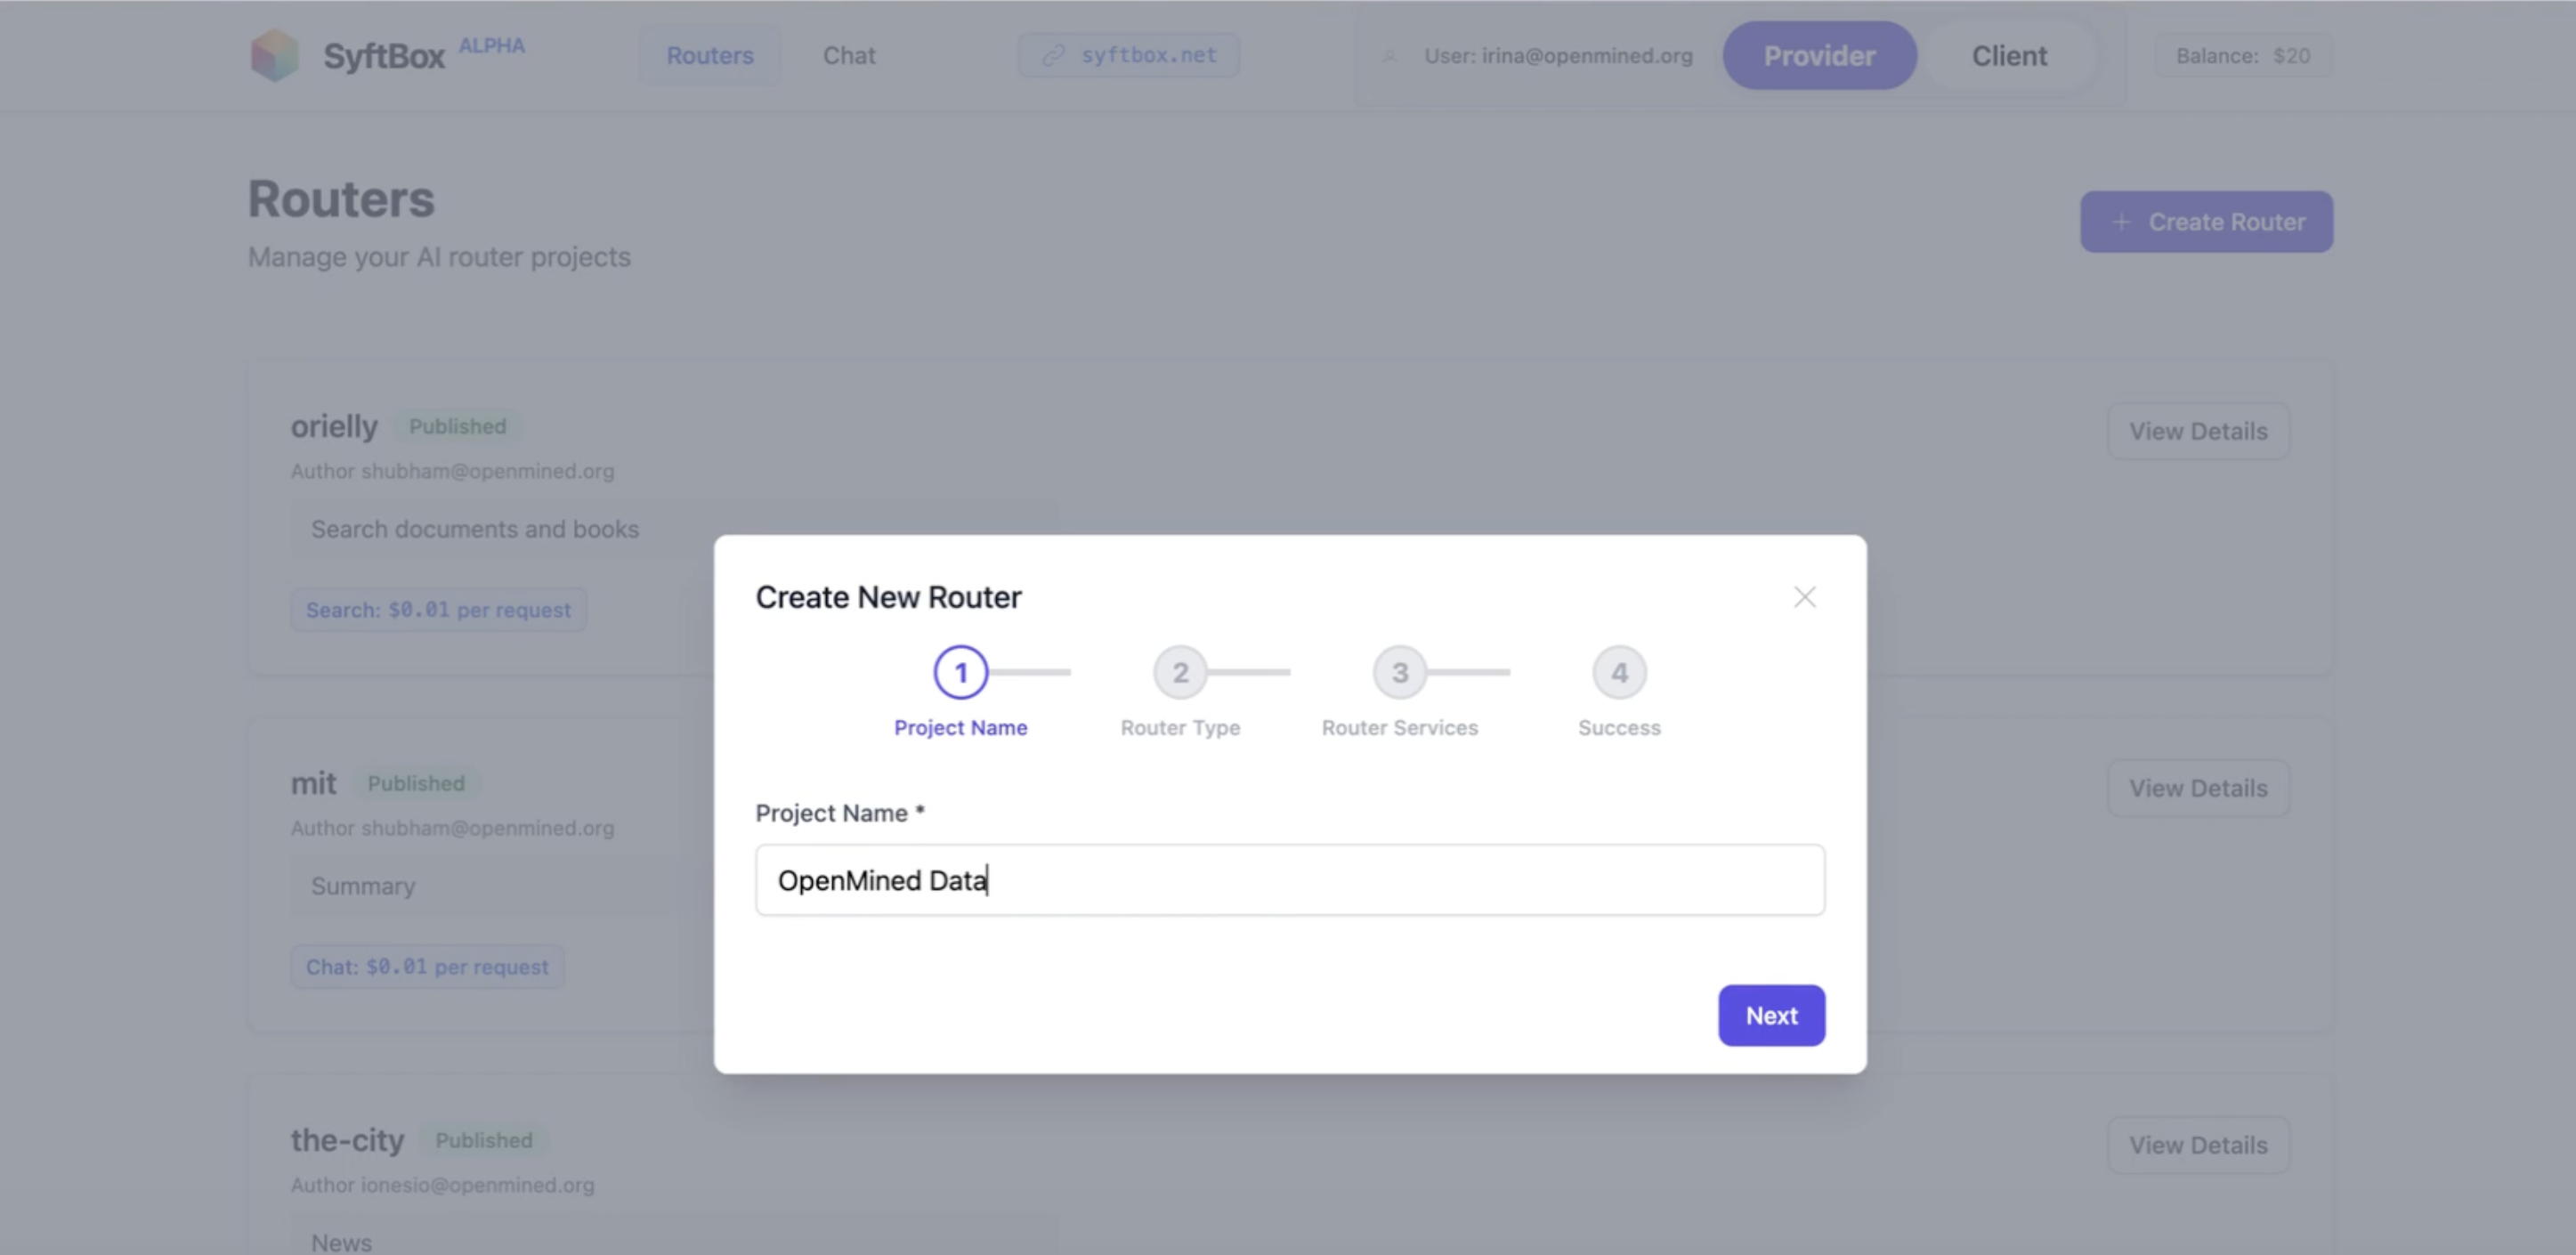Select step 2 Router Type circle
This screenshot has width=2576, height=1255.
(1180, 672)
